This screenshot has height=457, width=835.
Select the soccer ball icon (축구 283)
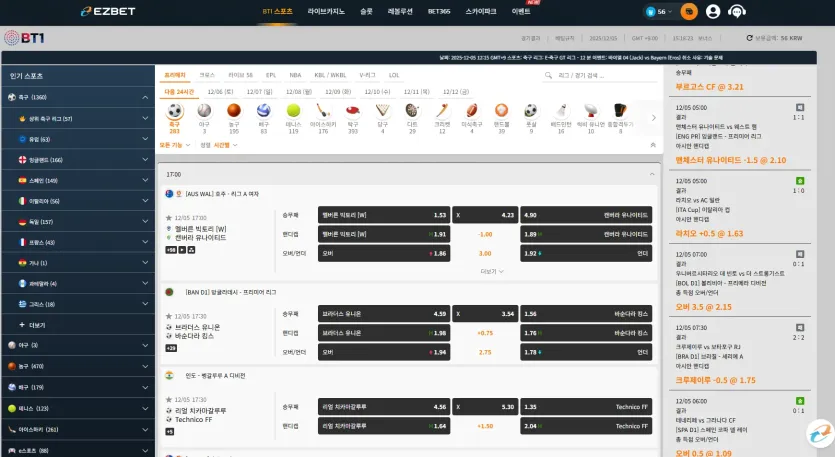(x=175, y=111)
